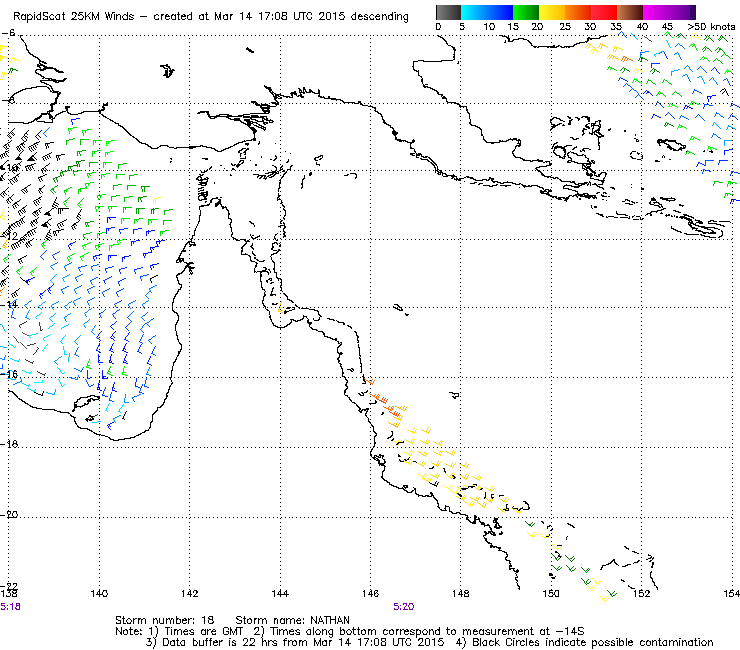Screen dimensions: 740x650
Task: Click the orange wind barbs off the coast
Action: pyautogui.click(x=385, y=401)
